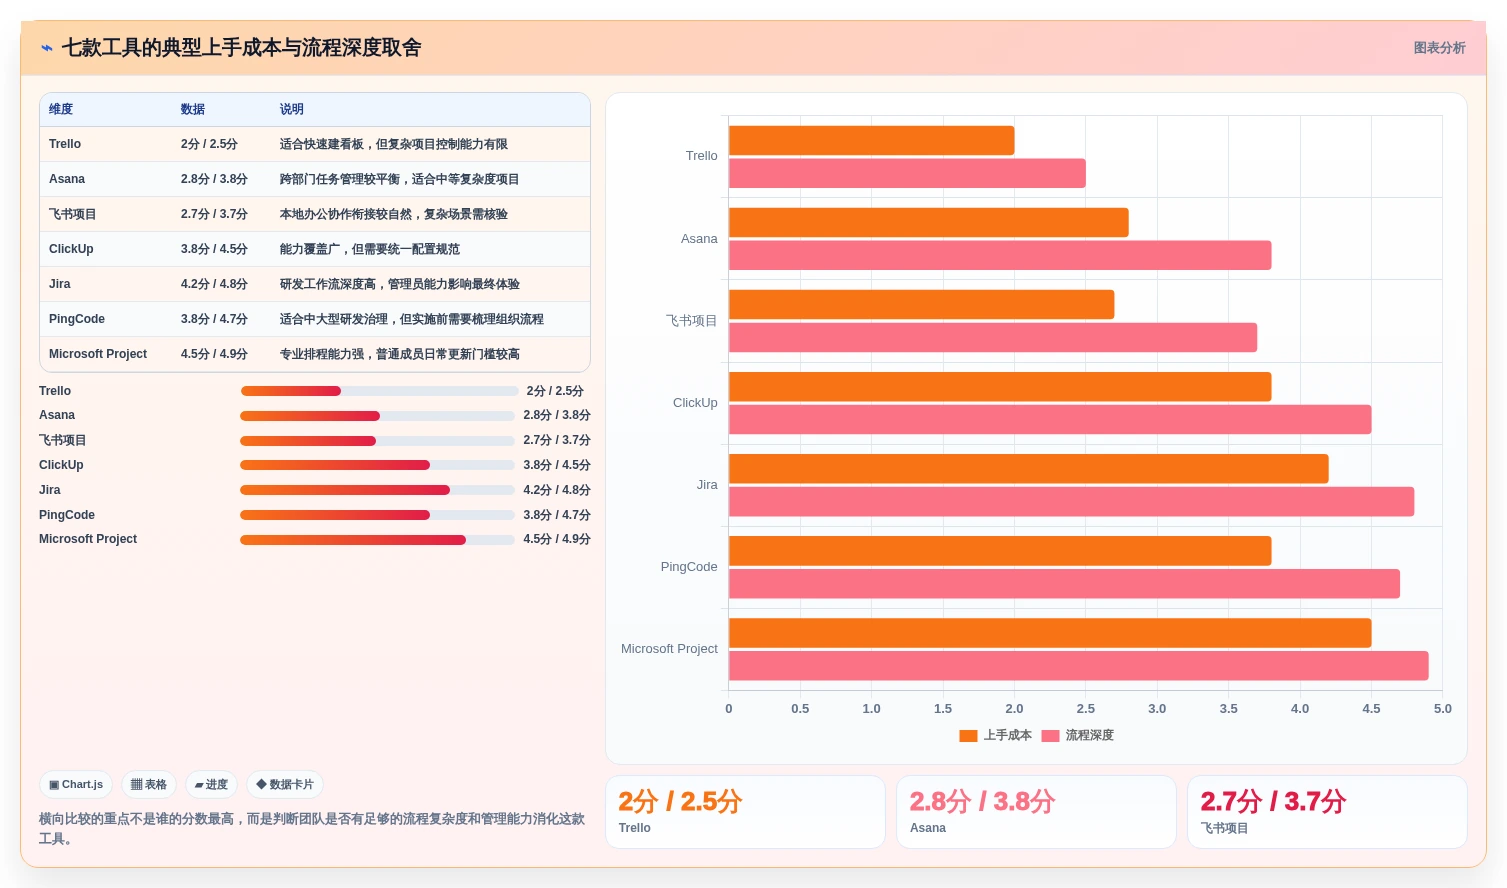Viewport: 1507px width, 888px height.
Task: Click the blue lightning icon beside the title
Action: 47,48
